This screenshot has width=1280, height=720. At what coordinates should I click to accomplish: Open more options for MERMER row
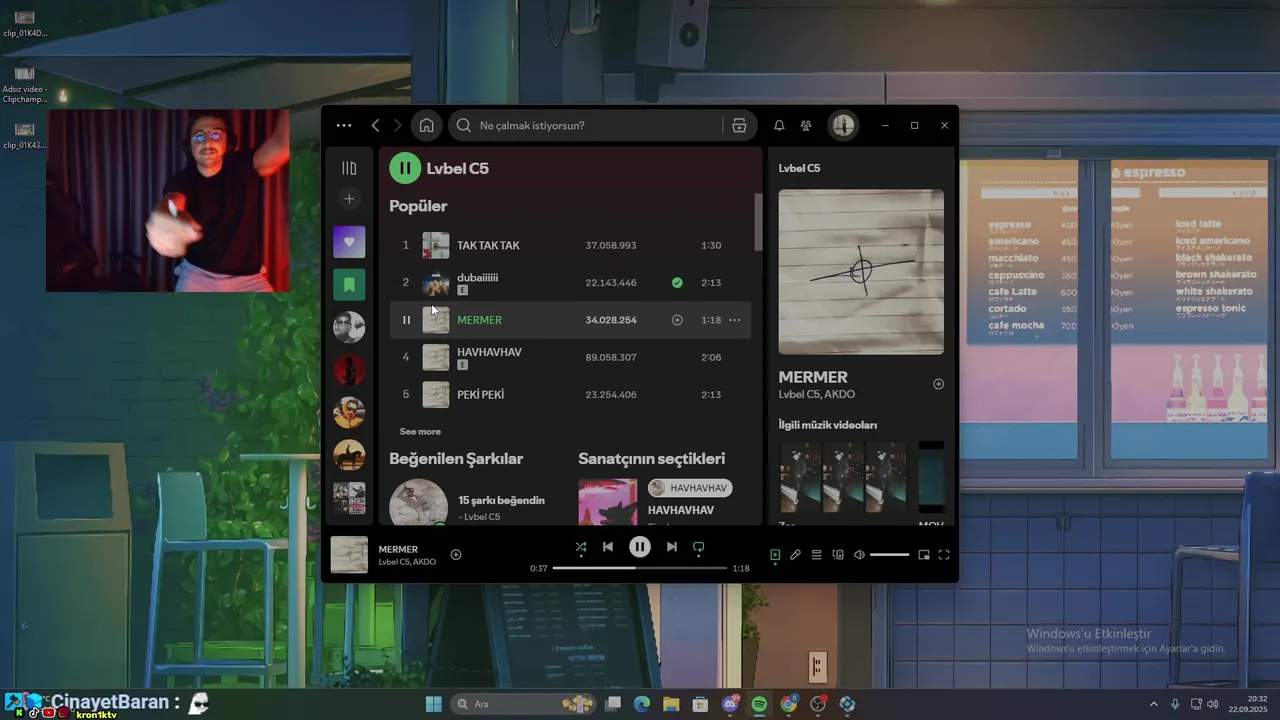point(735,320)
